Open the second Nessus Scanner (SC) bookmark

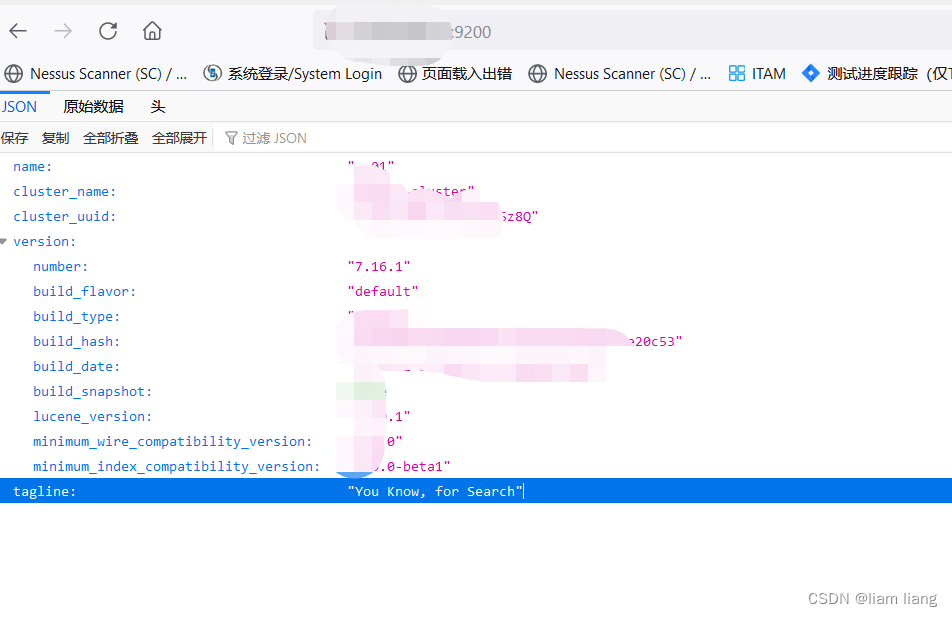tap(620, 74)
